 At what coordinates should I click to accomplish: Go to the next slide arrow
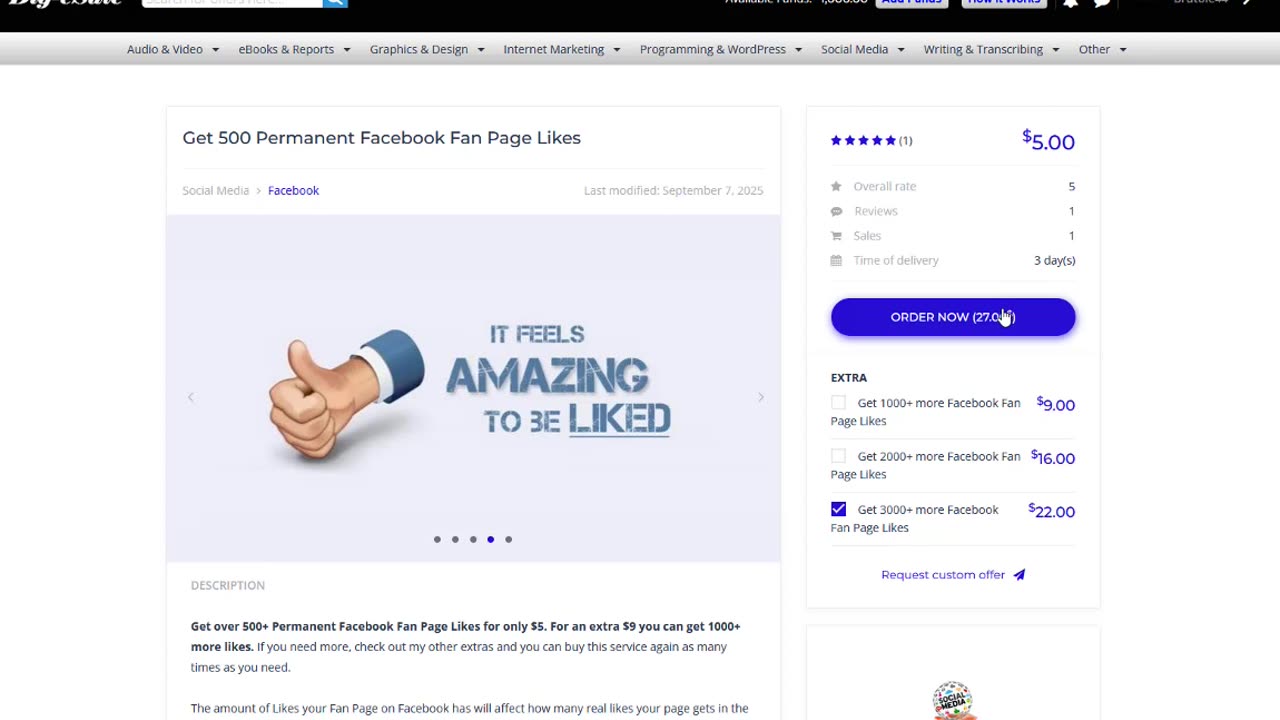pos(760,397)
